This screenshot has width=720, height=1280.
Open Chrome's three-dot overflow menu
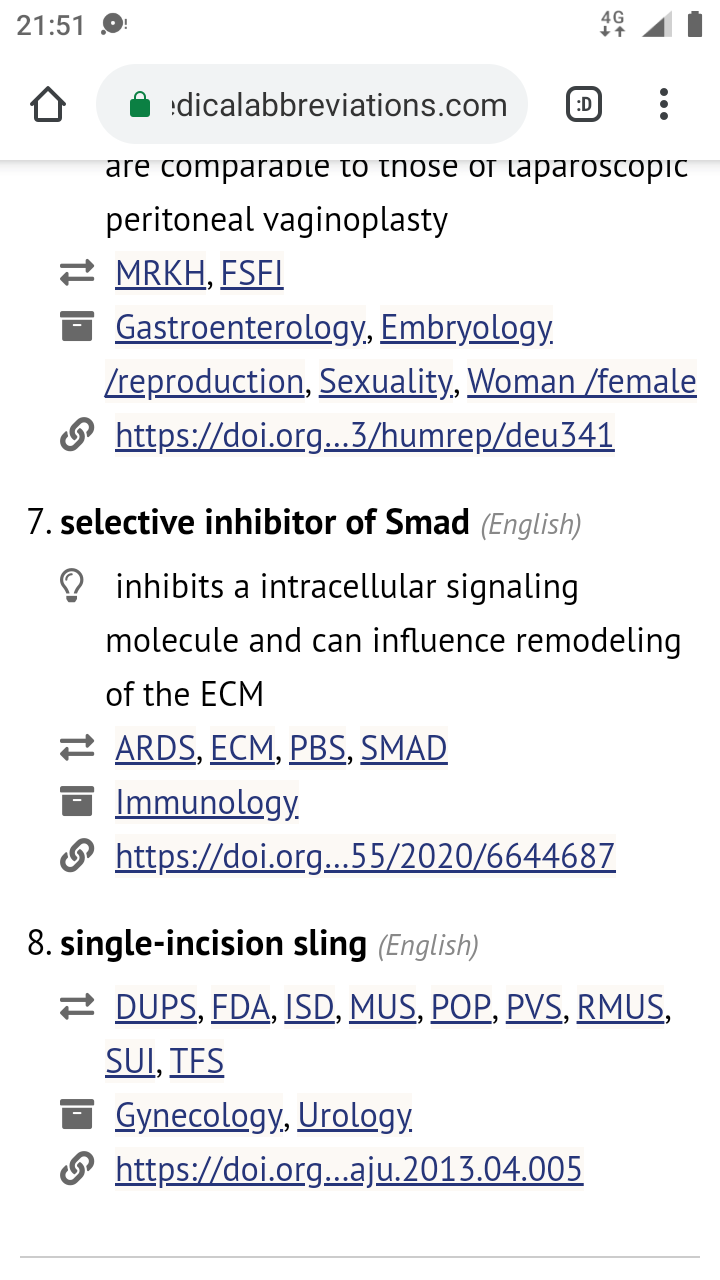tap(663, 105)
